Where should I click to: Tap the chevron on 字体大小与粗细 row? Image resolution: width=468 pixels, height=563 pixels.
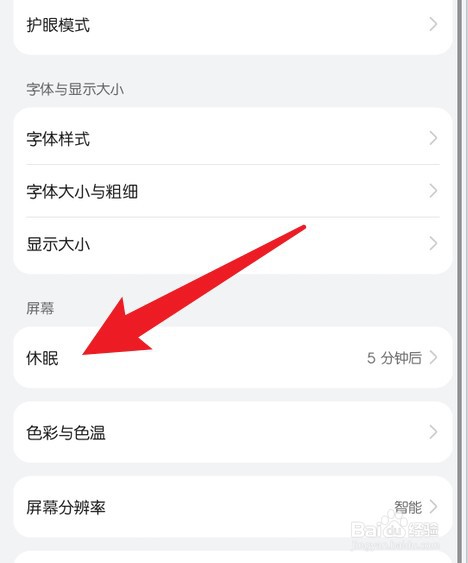(434, 191)
